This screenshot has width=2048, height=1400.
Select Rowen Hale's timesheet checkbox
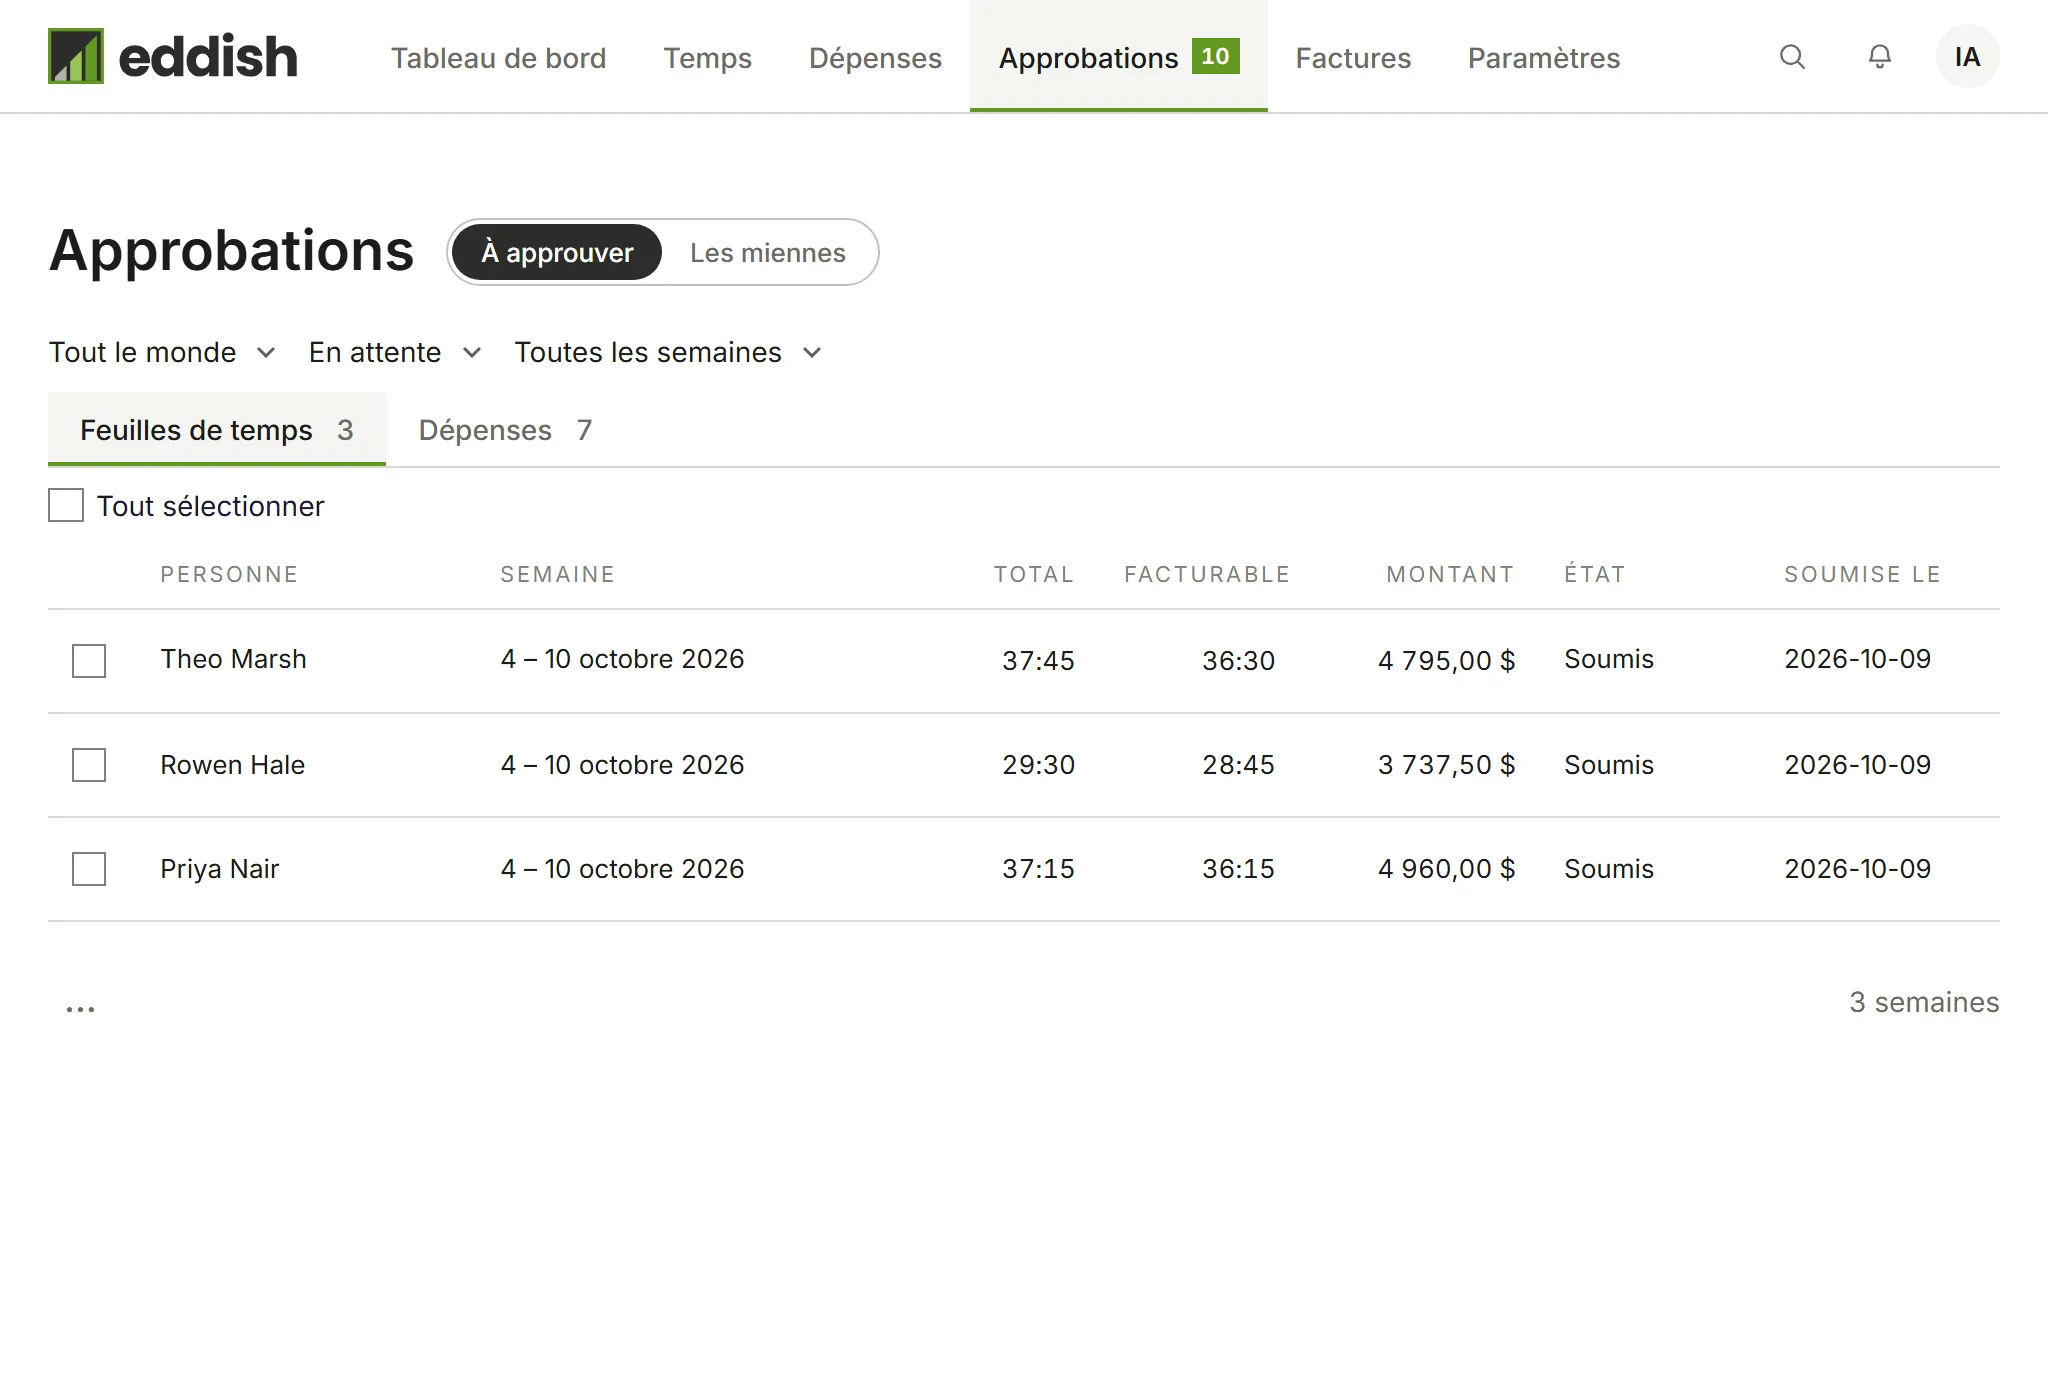point(89,765)
